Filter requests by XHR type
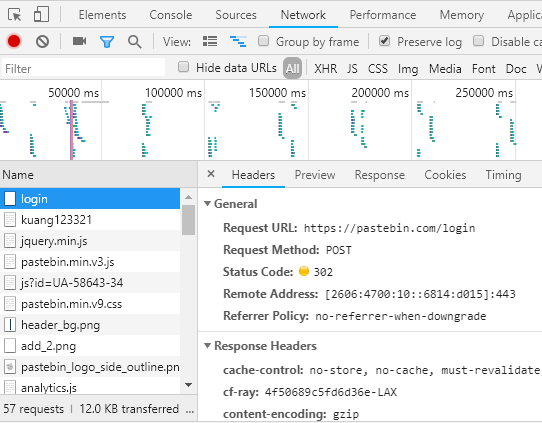 tap(326, 69)
